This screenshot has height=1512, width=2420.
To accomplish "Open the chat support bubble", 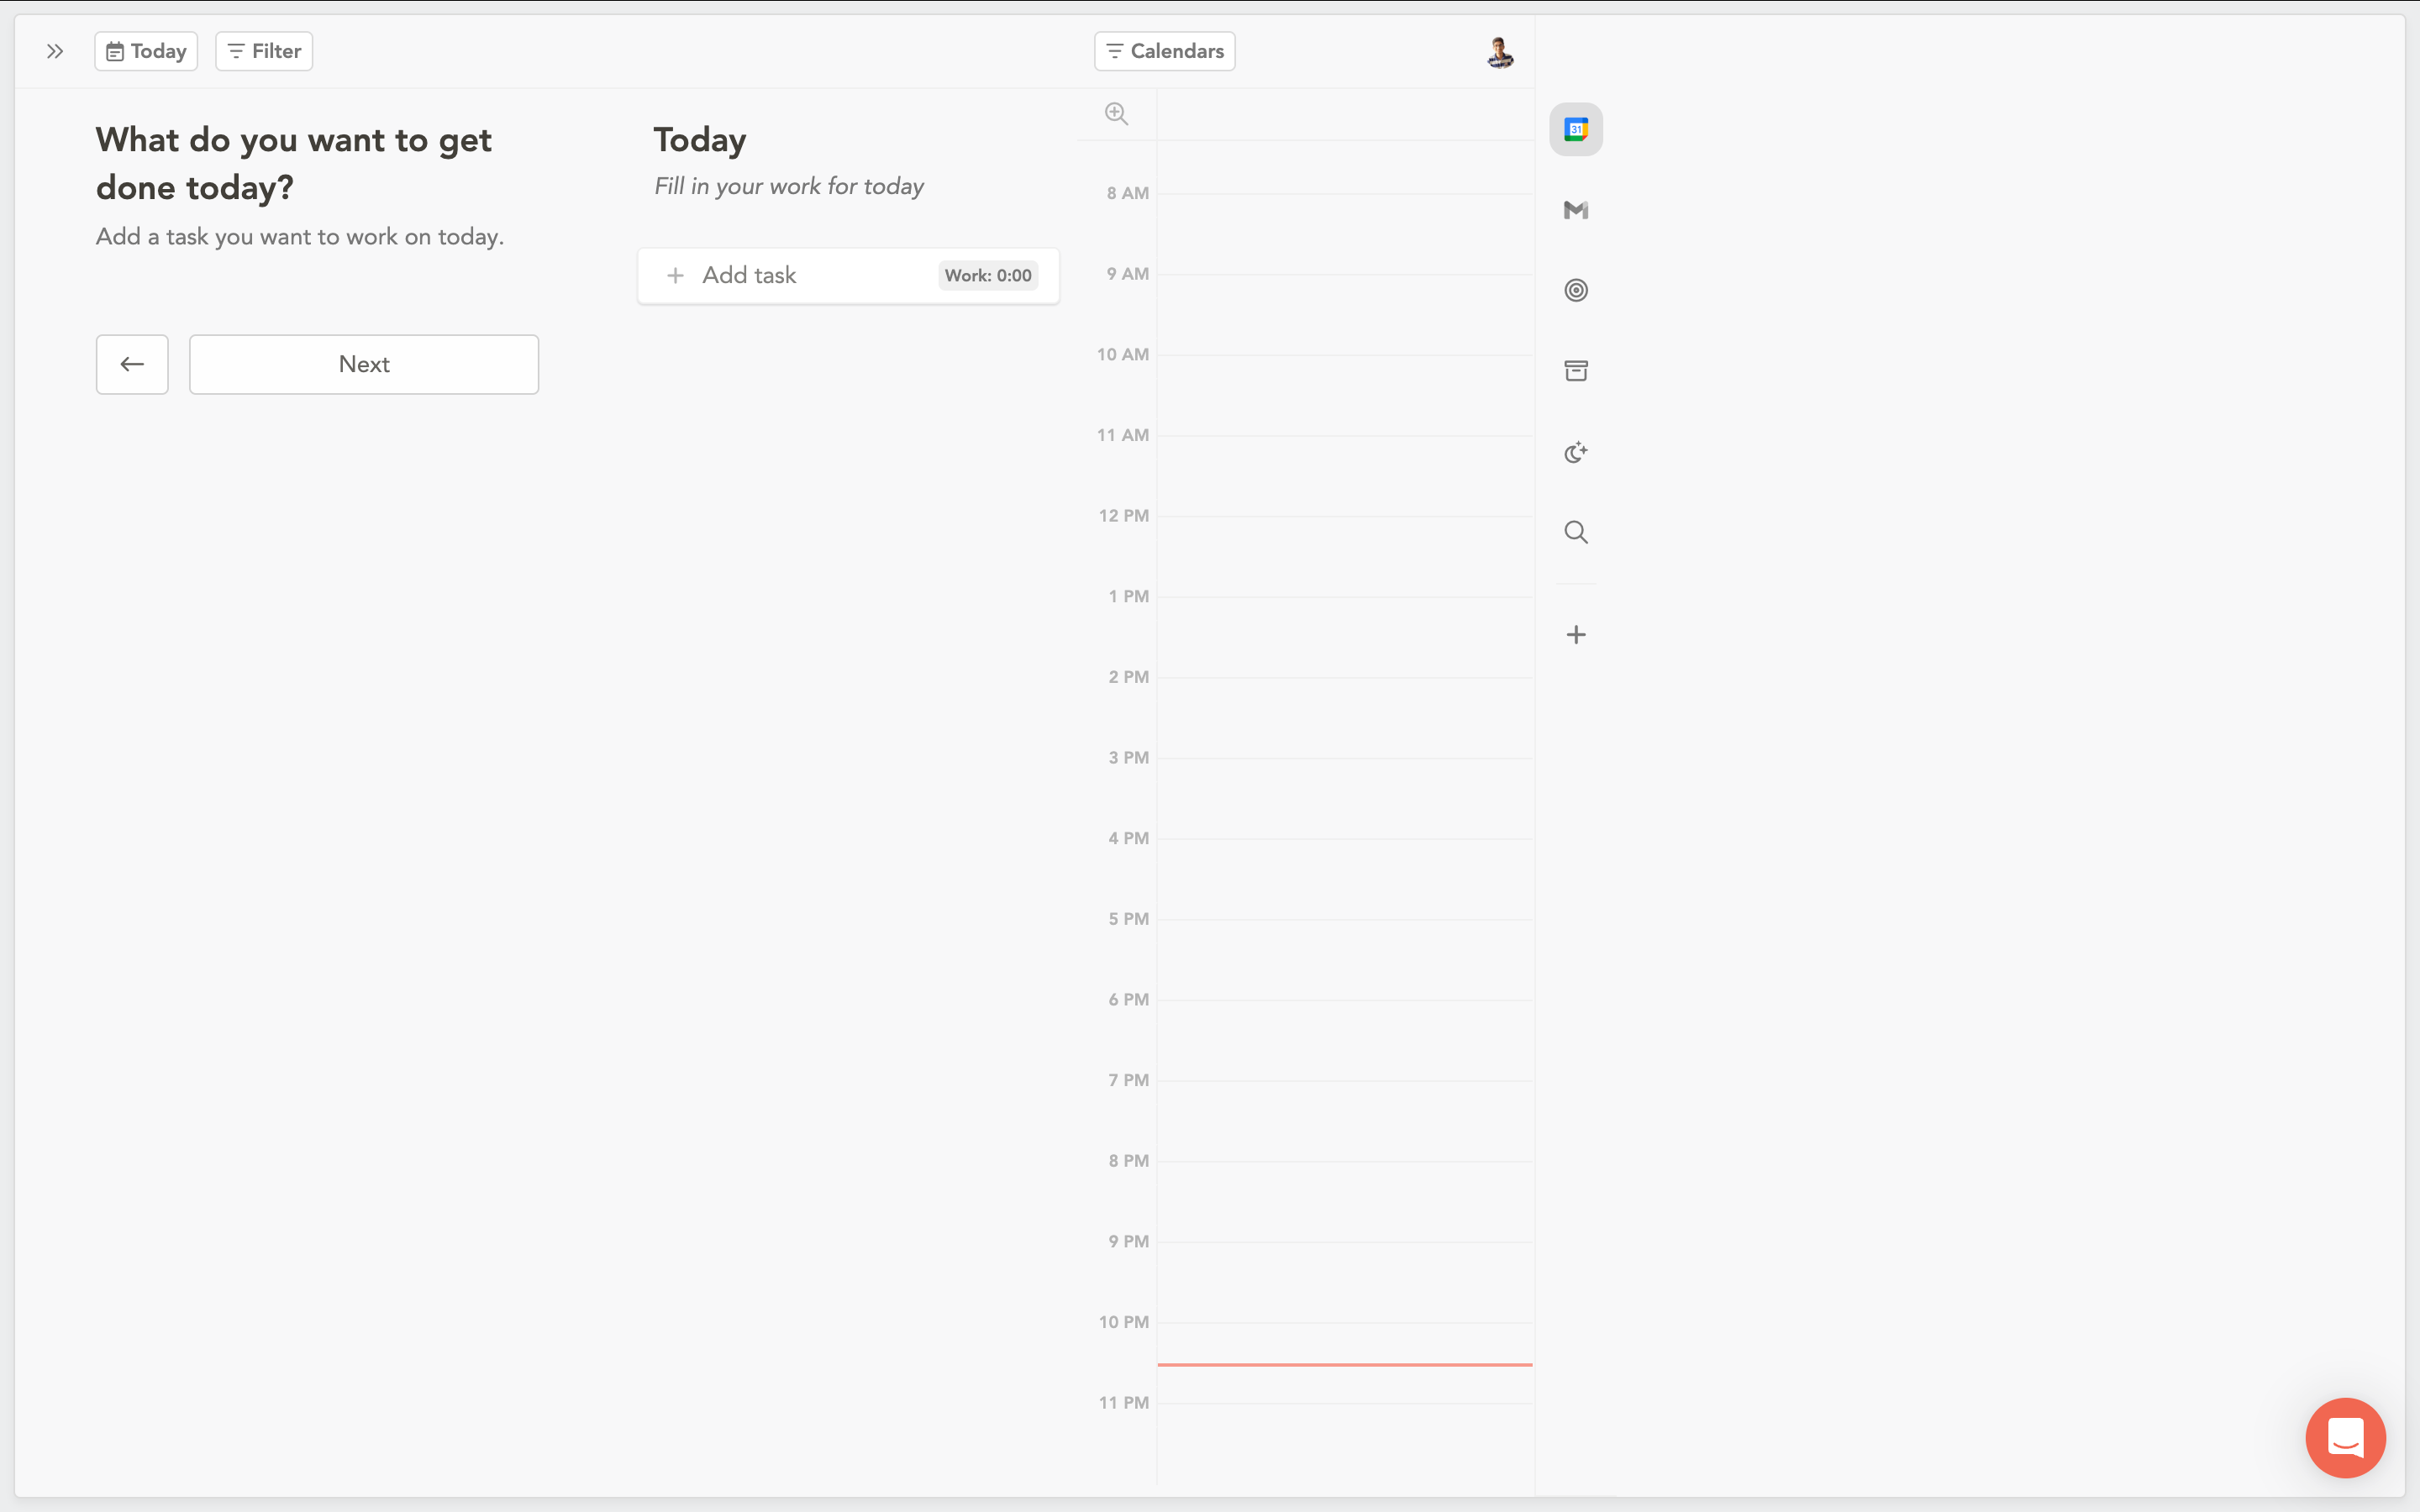I will pyautogui.click(x=2344, y=1437).
